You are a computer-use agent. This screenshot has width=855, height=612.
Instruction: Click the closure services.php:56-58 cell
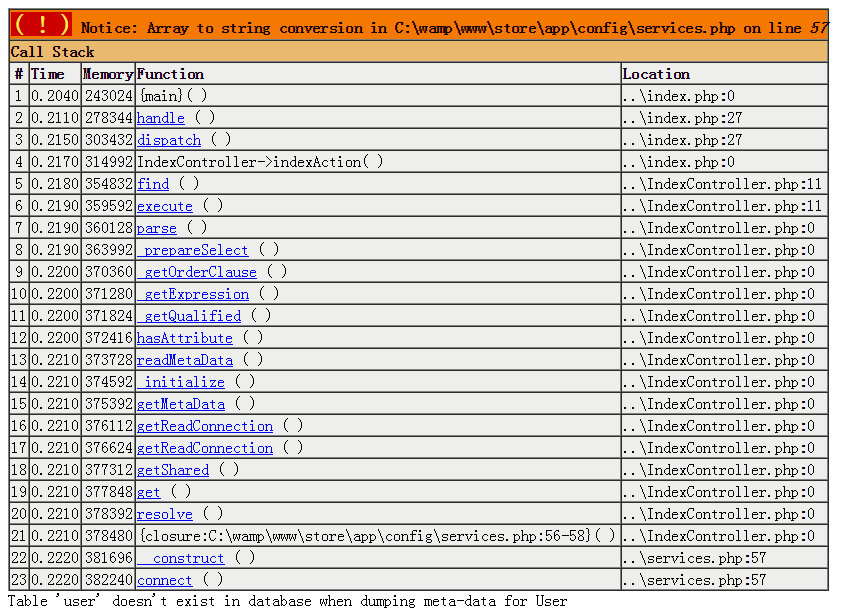[378, 536]
